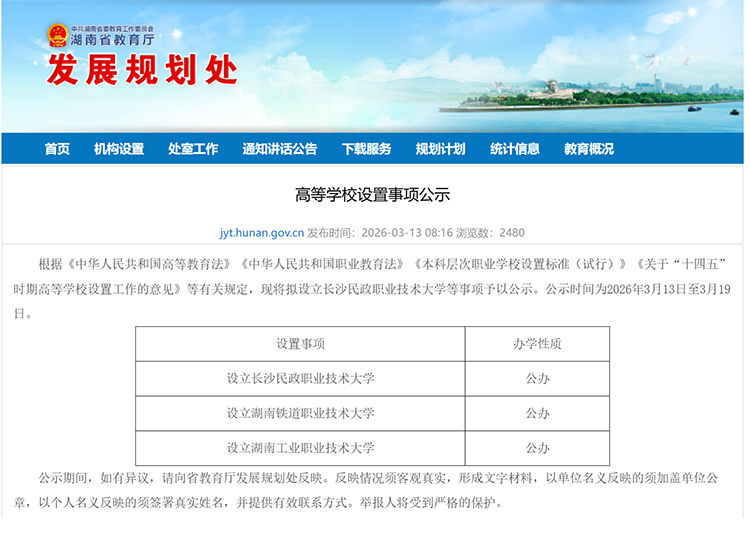Viewport: 750px width, 533px height.
Task: Open the 通知讲话公告 menu item
Action: coord(279,149)
